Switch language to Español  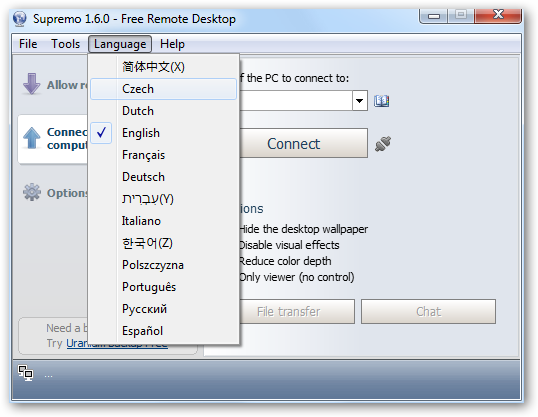click(163, 331)
